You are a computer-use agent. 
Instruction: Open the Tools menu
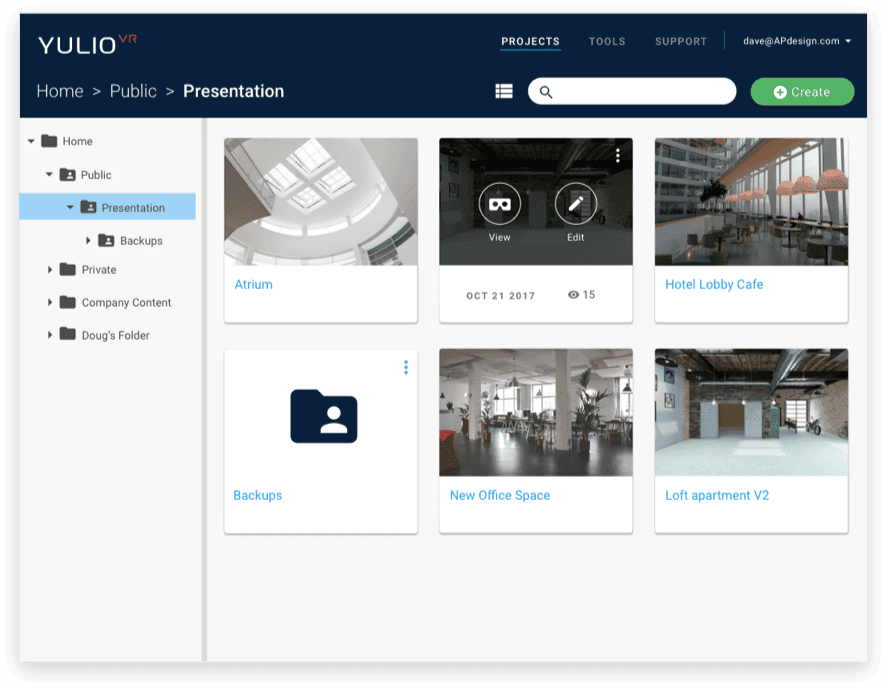tap(607, 41)
